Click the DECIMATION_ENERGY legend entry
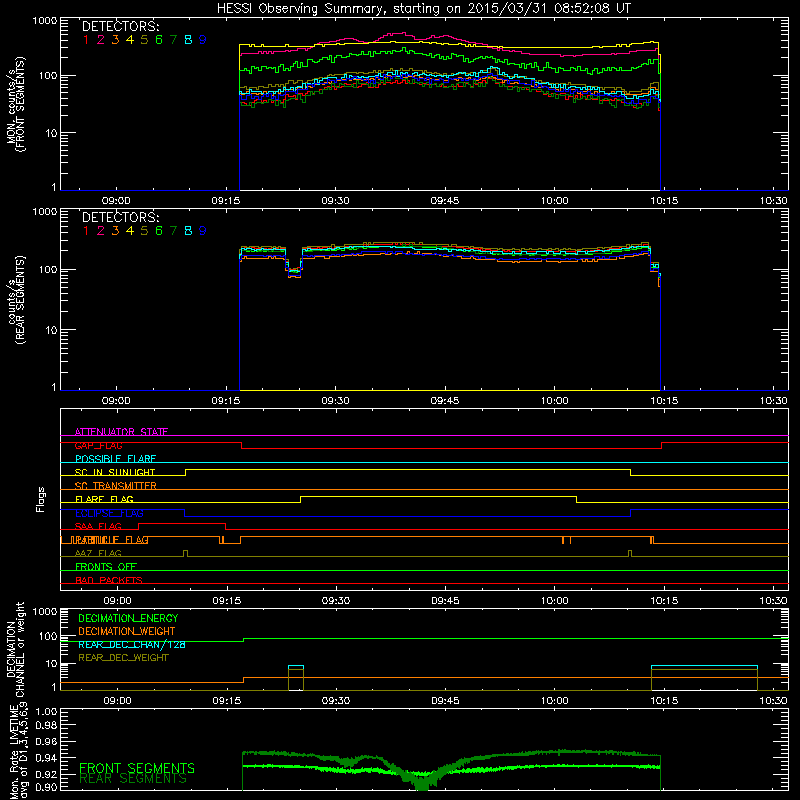The width and height of the screenshot is (800, 800). 128,618
